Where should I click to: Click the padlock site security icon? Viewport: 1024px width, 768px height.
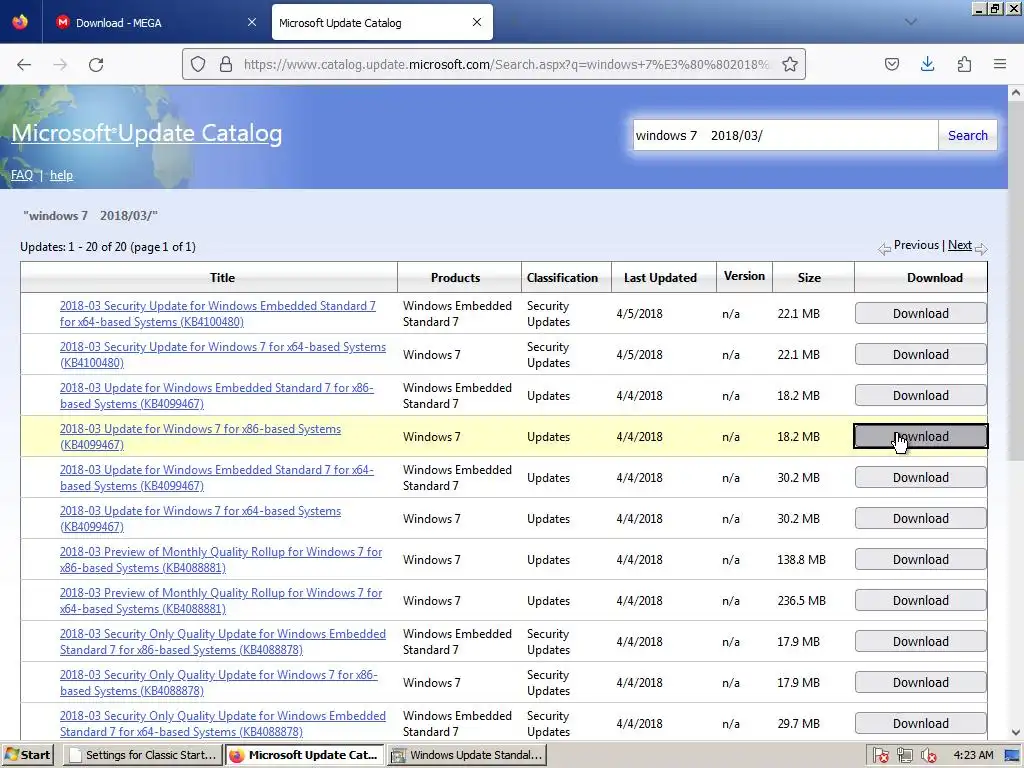(226, 64)
